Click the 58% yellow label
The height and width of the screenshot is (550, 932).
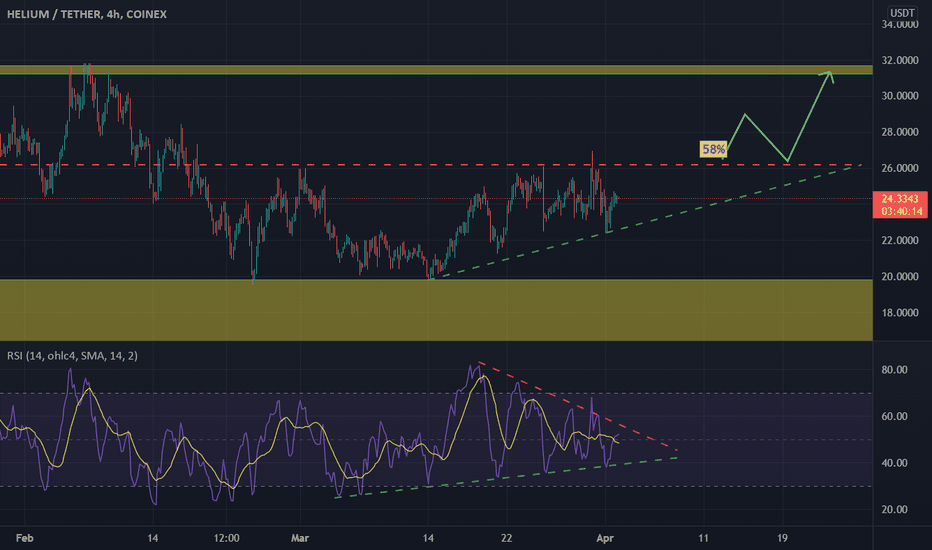[713, 149]
